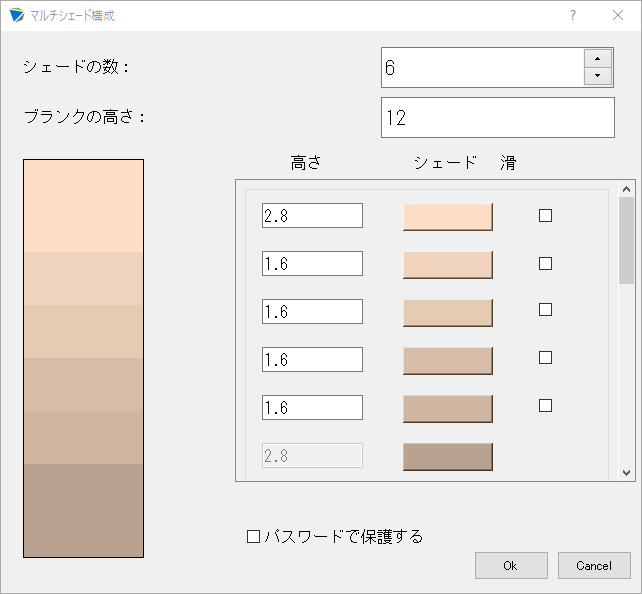Screen dimensions: 642x594
Task: Toggle smooth checkbox in second row
Action: click(545, 263)
